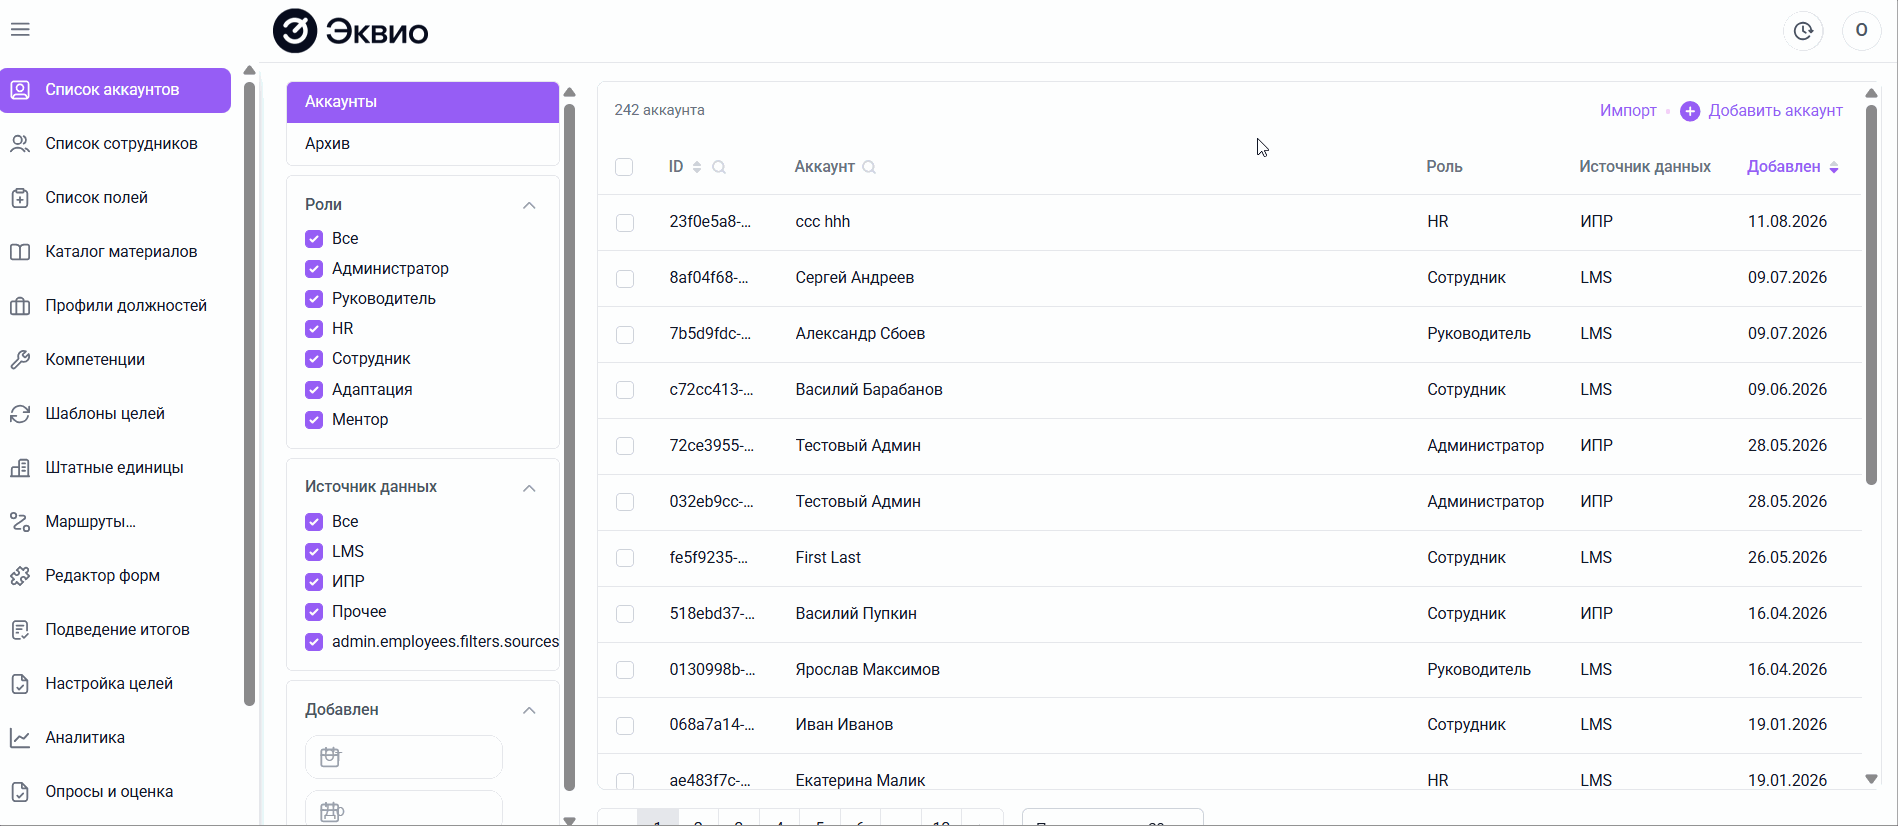Sort by the Добавлен column
The image size is (1898, 826).
point(1792,167)
